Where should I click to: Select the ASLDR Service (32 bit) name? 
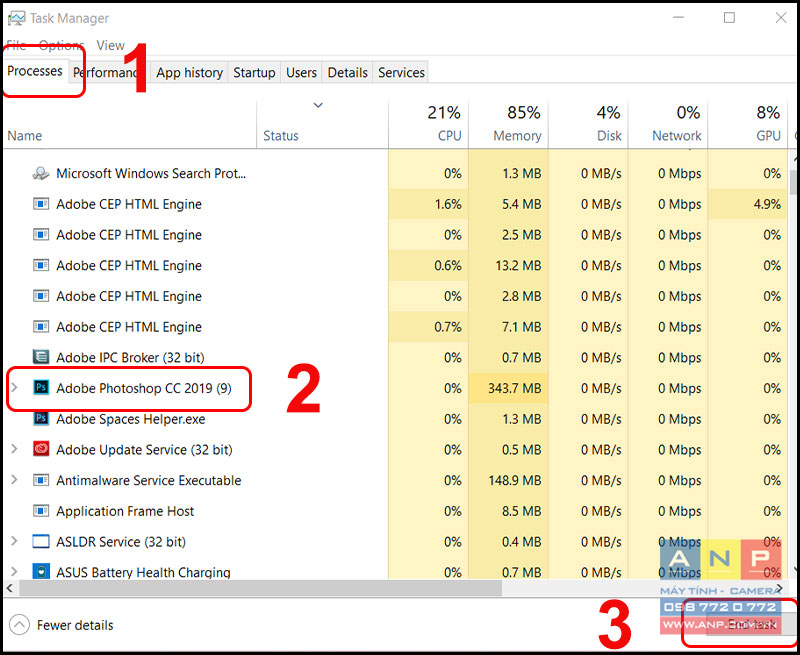121,541
